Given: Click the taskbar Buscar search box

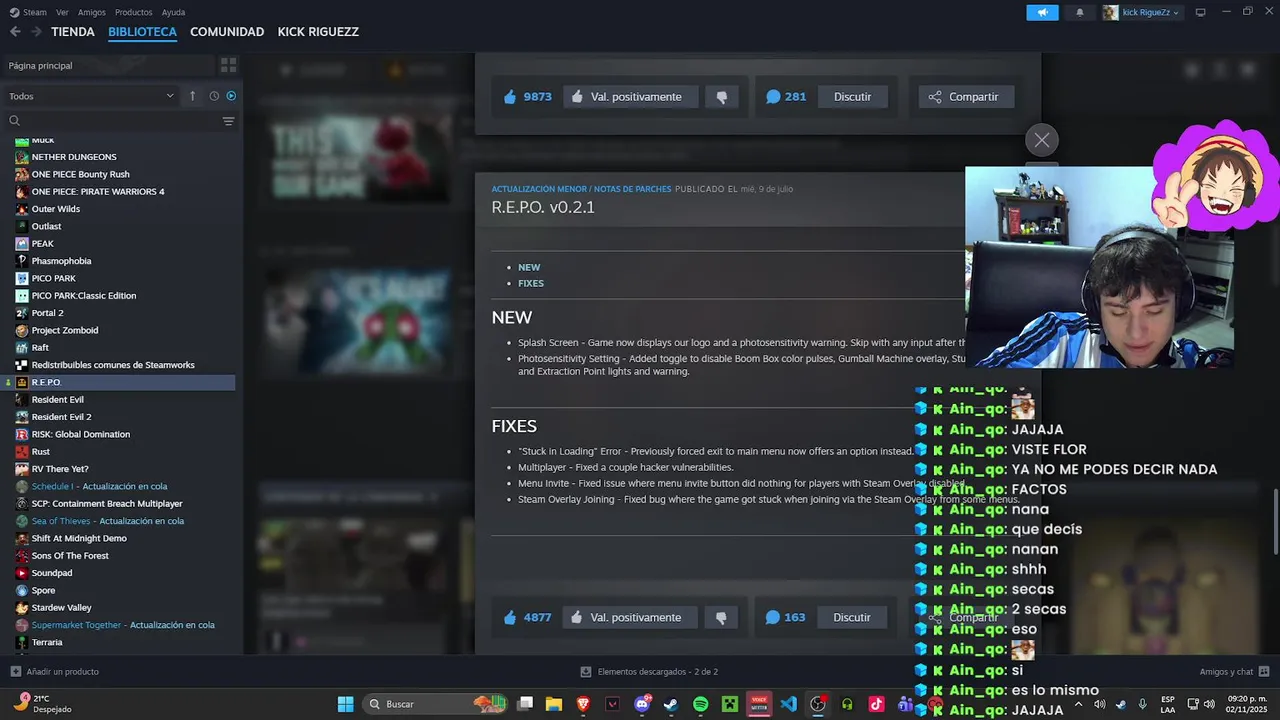Looking at the screenshot, I should [x=436, y=704].
